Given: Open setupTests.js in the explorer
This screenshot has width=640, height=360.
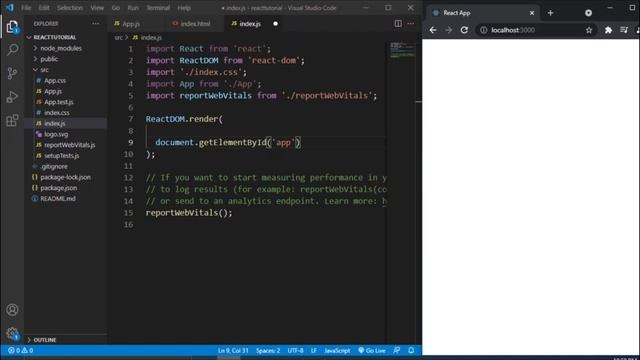Looking at the screenshot, I should pyautogui.click(x=61, y=156).
